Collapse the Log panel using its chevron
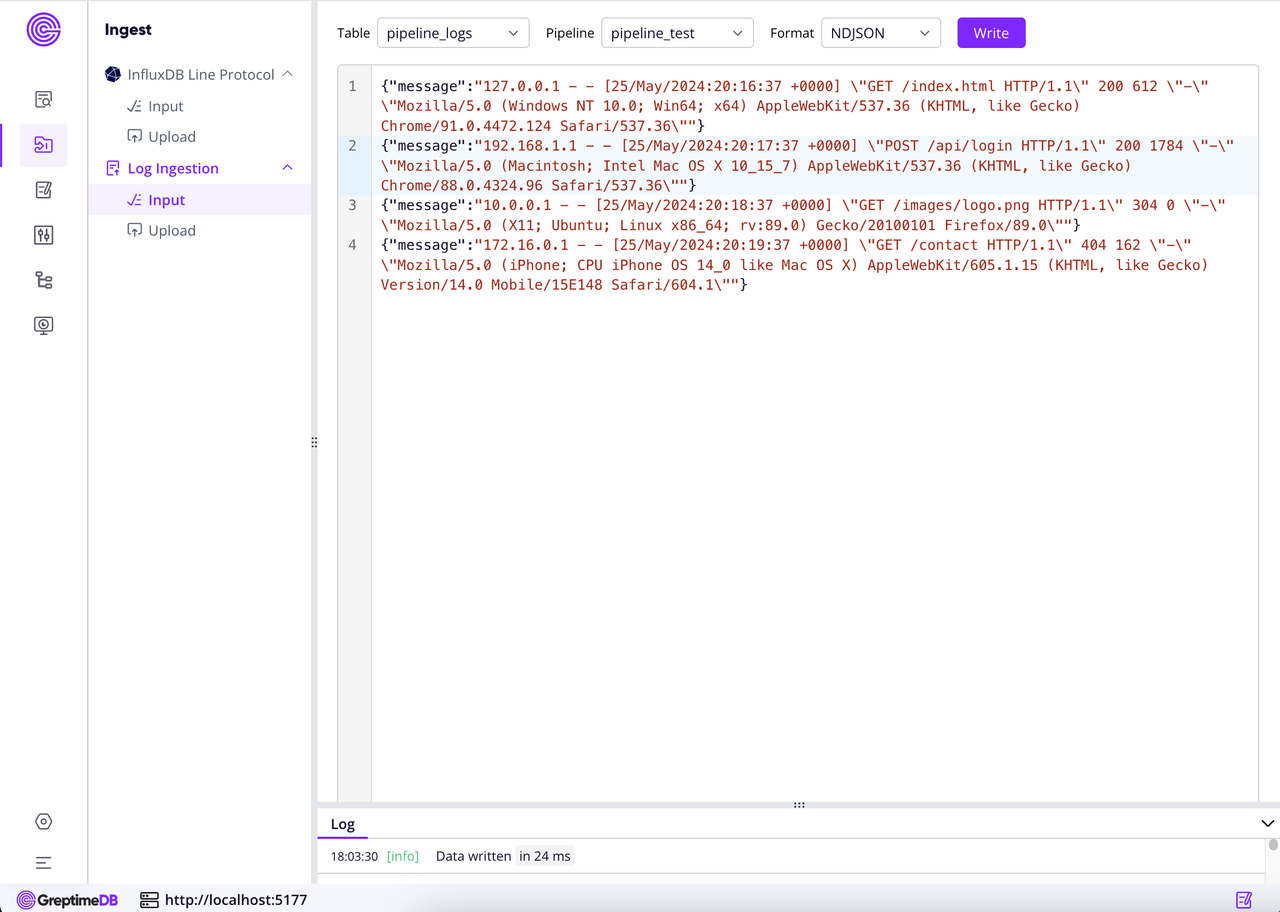The width and height of the screenshot is (1280, 912). (x=1266, y=823)
